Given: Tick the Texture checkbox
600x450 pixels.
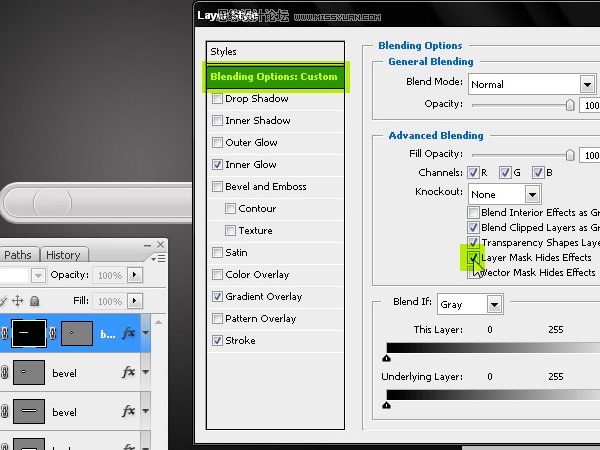Looking at the screenshot, I should (x=230, y=230).
